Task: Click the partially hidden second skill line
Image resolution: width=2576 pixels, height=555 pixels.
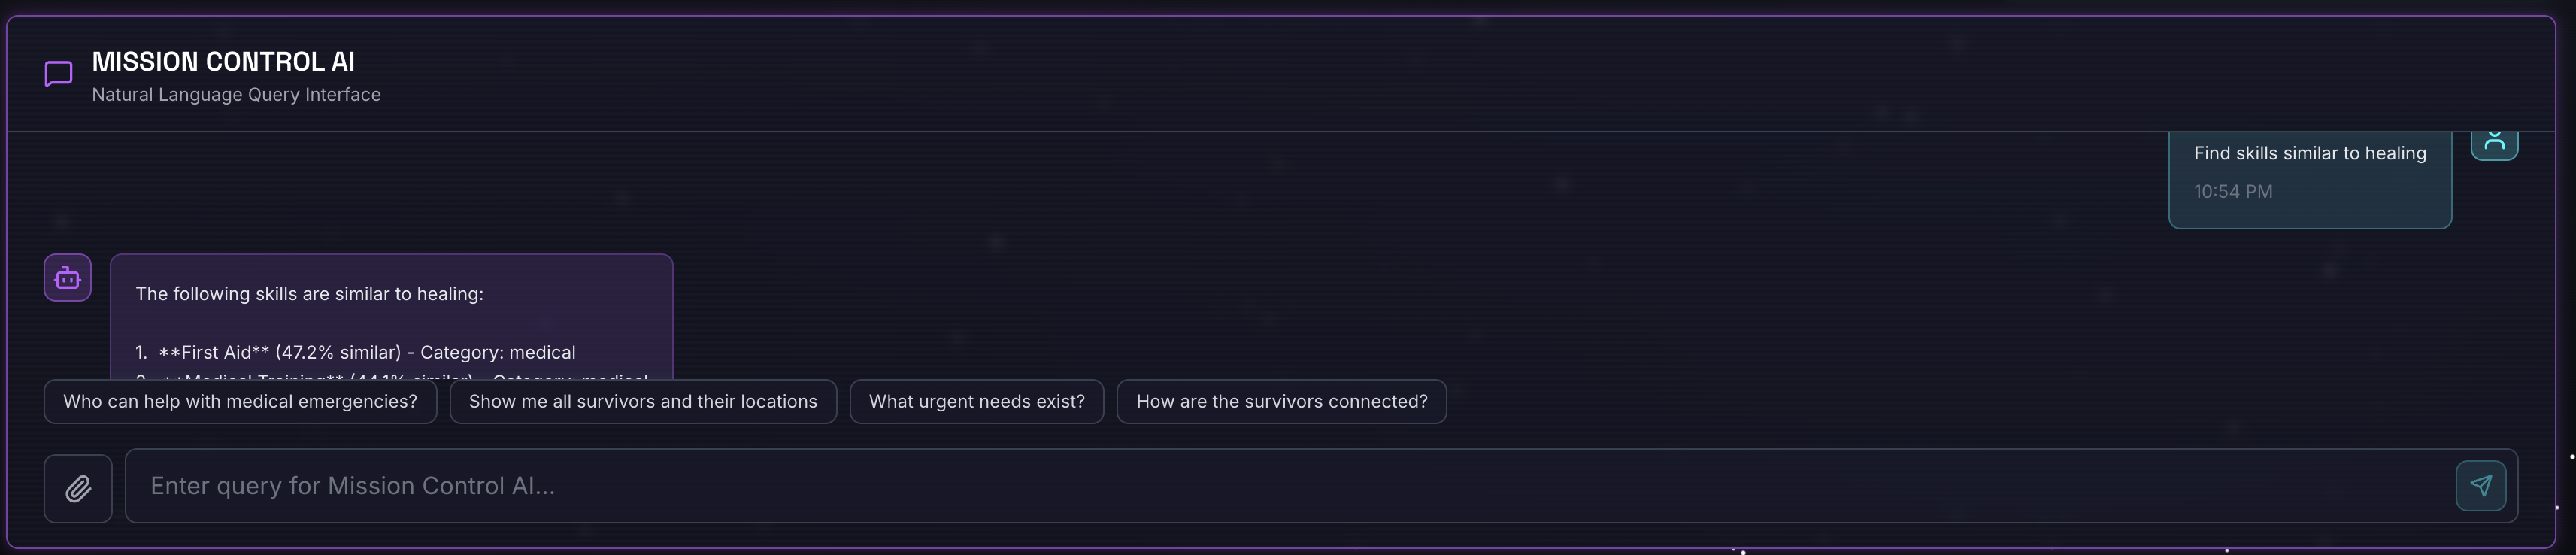Action: [x=391, y=375]
